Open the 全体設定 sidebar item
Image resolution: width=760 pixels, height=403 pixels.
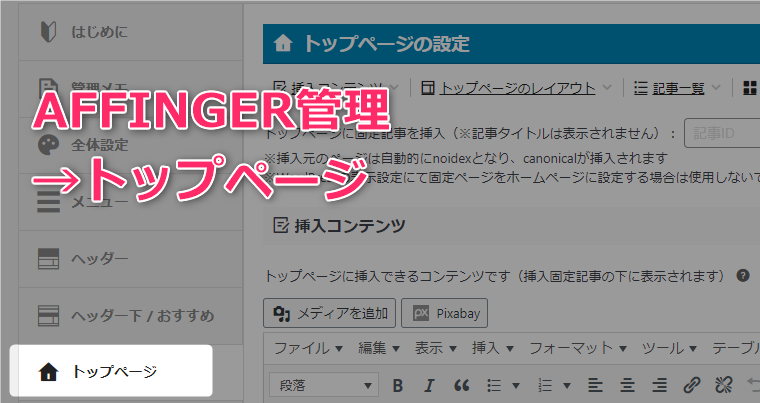130,145
